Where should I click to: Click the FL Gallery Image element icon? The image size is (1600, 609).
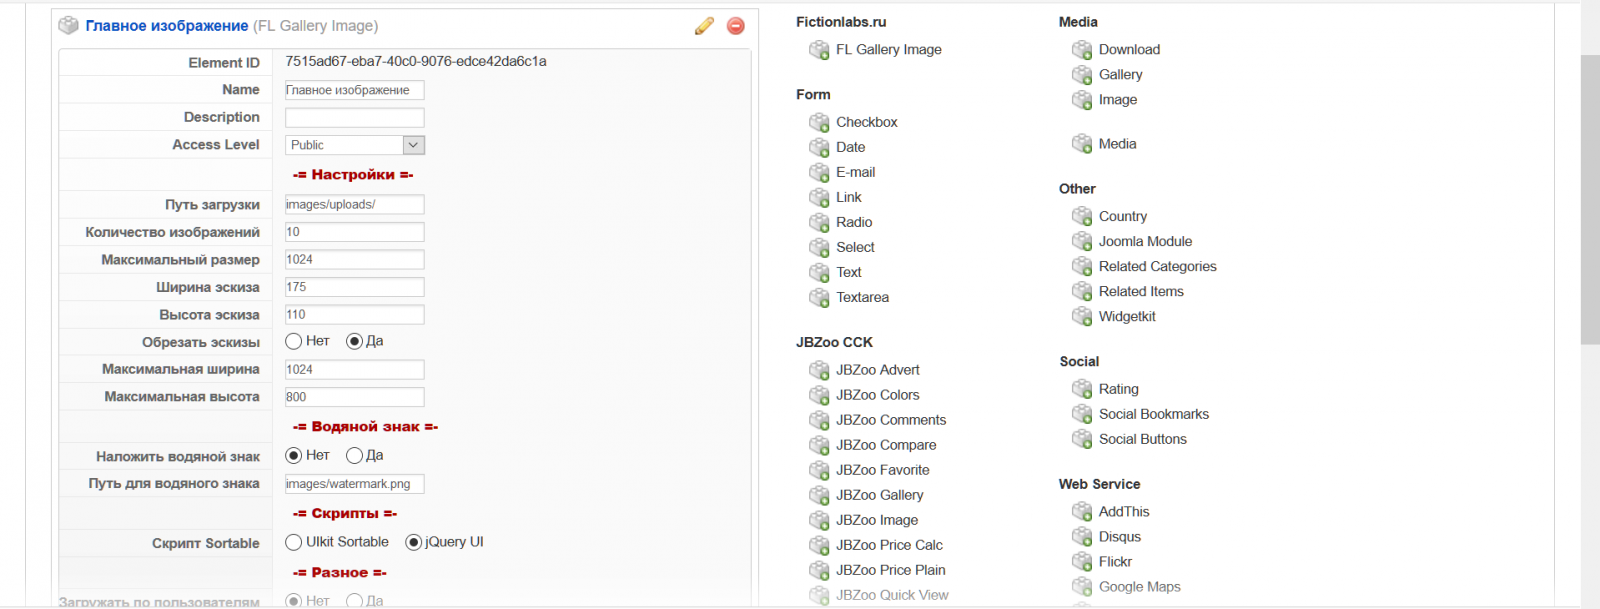(819, 50)
